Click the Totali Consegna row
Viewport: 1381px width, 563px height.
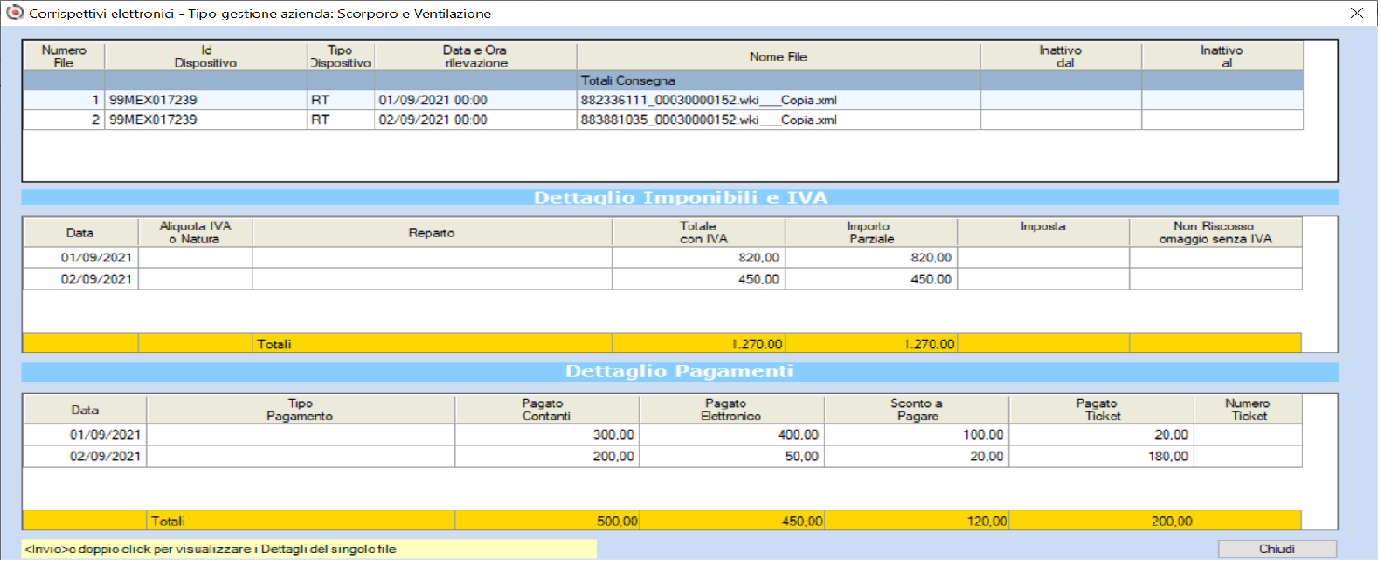(664, 80)
